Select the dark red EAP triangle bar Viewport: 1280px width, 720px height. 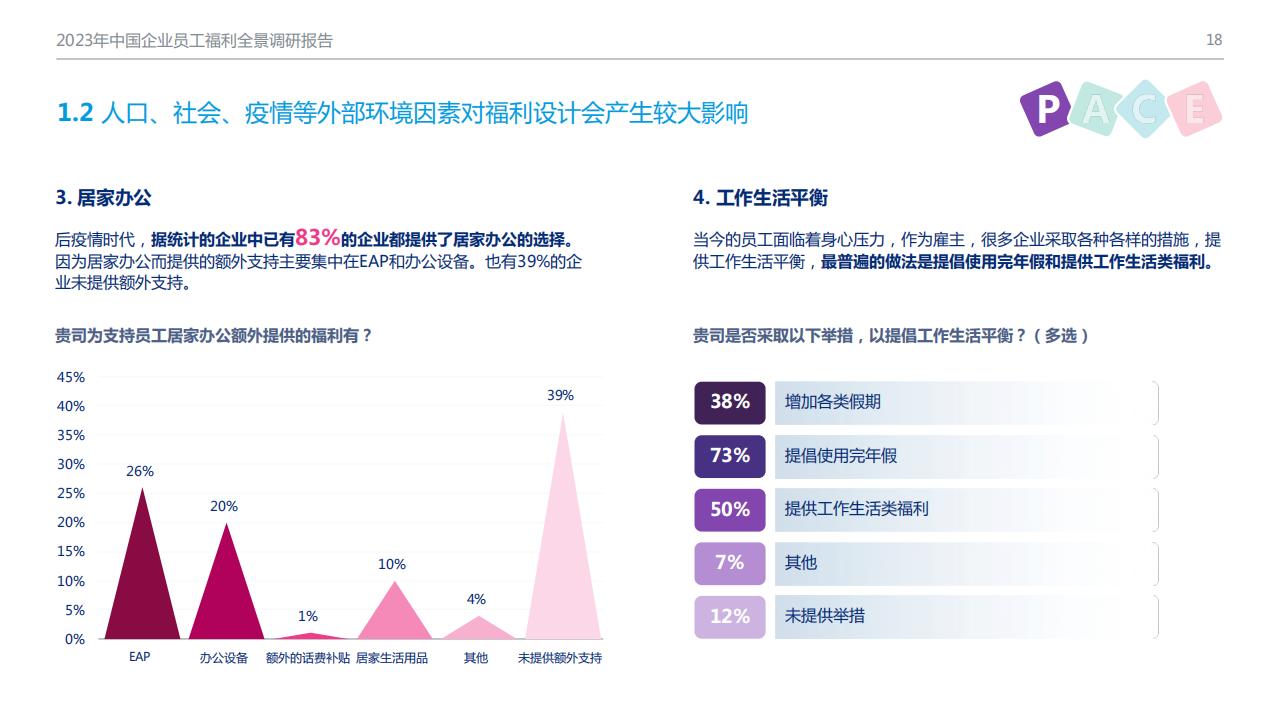coord(142,580)
